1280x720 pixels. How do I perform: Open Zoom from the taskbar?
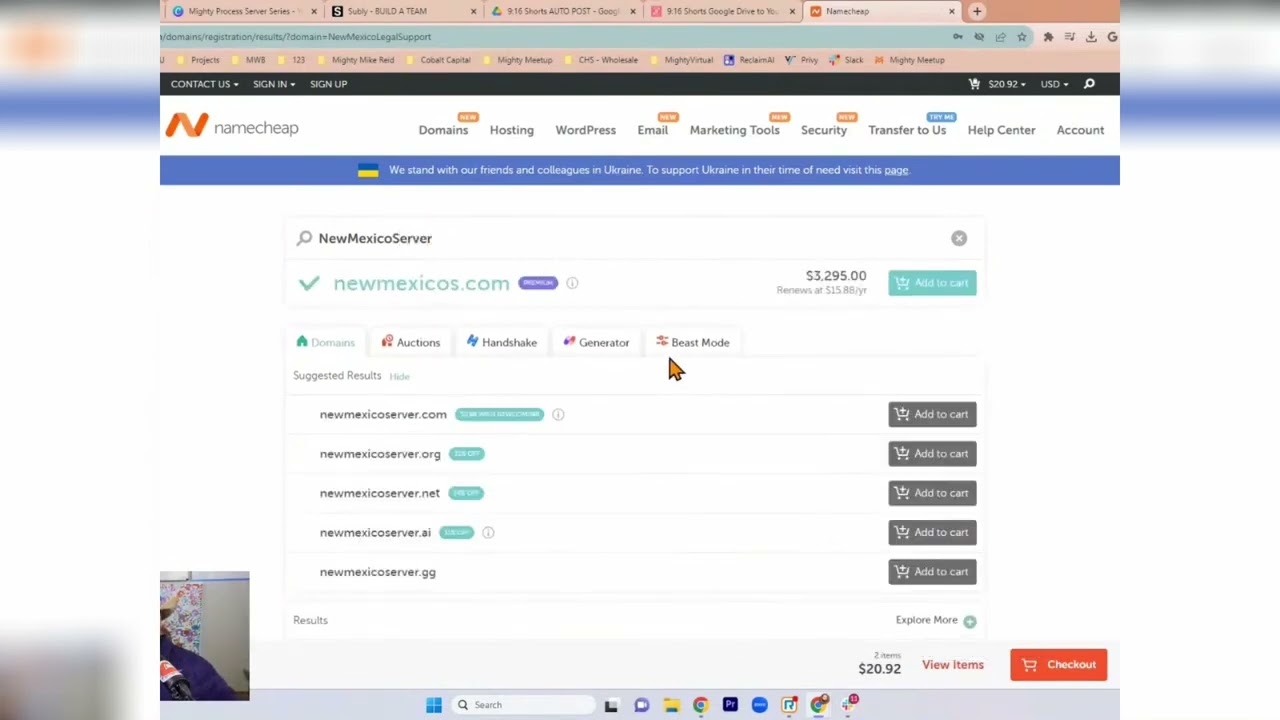point(760,705)
